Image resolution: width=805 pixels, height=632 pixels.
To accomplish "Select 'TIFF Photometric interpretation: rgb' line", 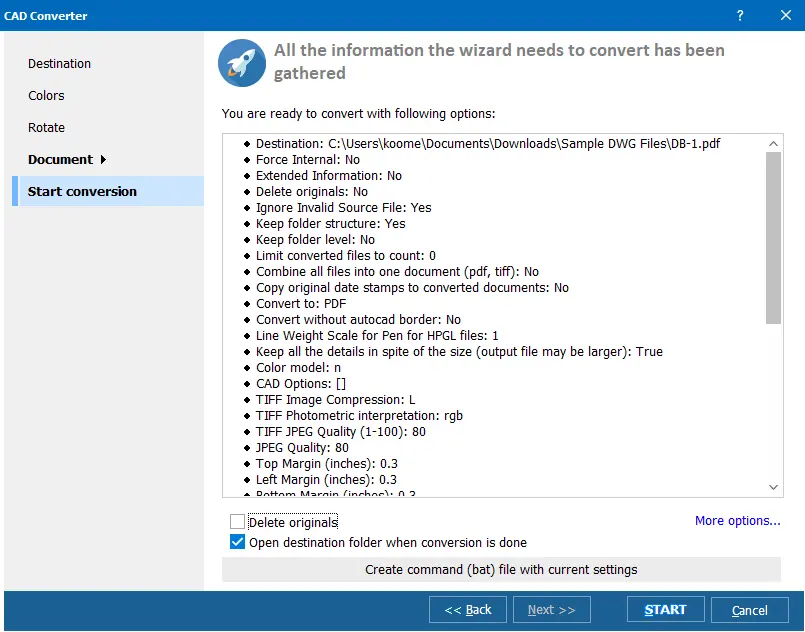I will 359,415.
